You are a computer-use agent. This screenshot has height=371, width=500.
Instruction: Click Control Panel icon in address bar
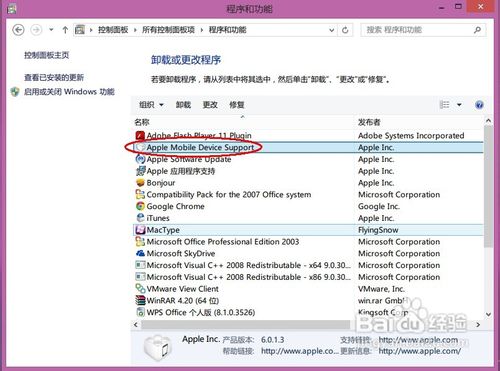click(80, 30)
